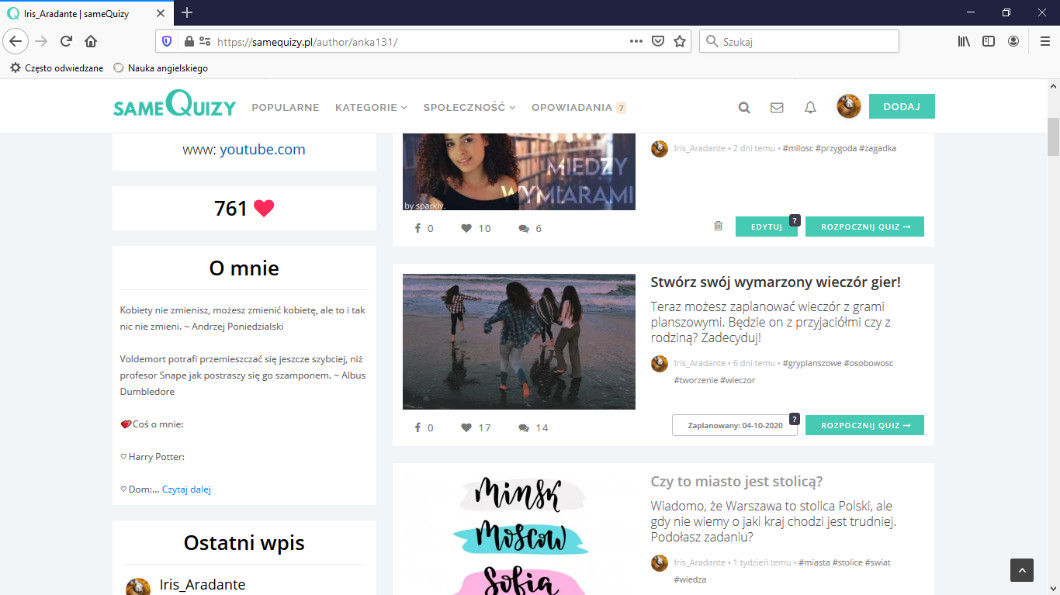Open the beach evening quiz thumbnail
The width and height of the screenshot is (1060, 595).
(519, 342)
